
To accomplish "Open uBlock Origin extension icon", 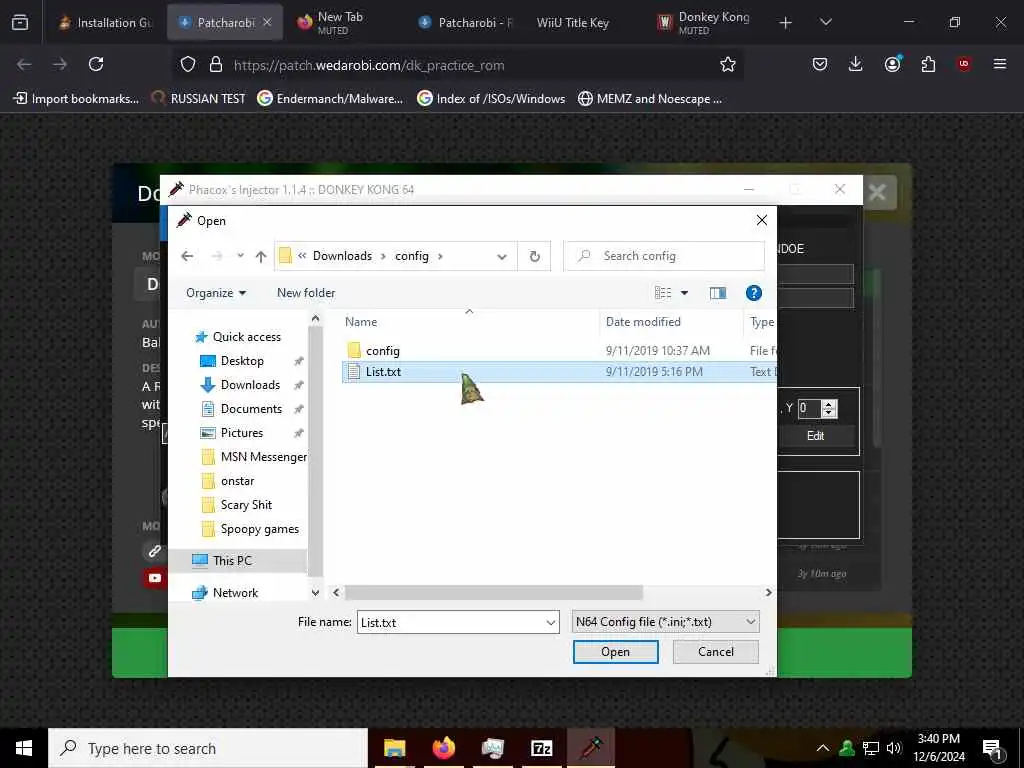I will tap(963, 64).
